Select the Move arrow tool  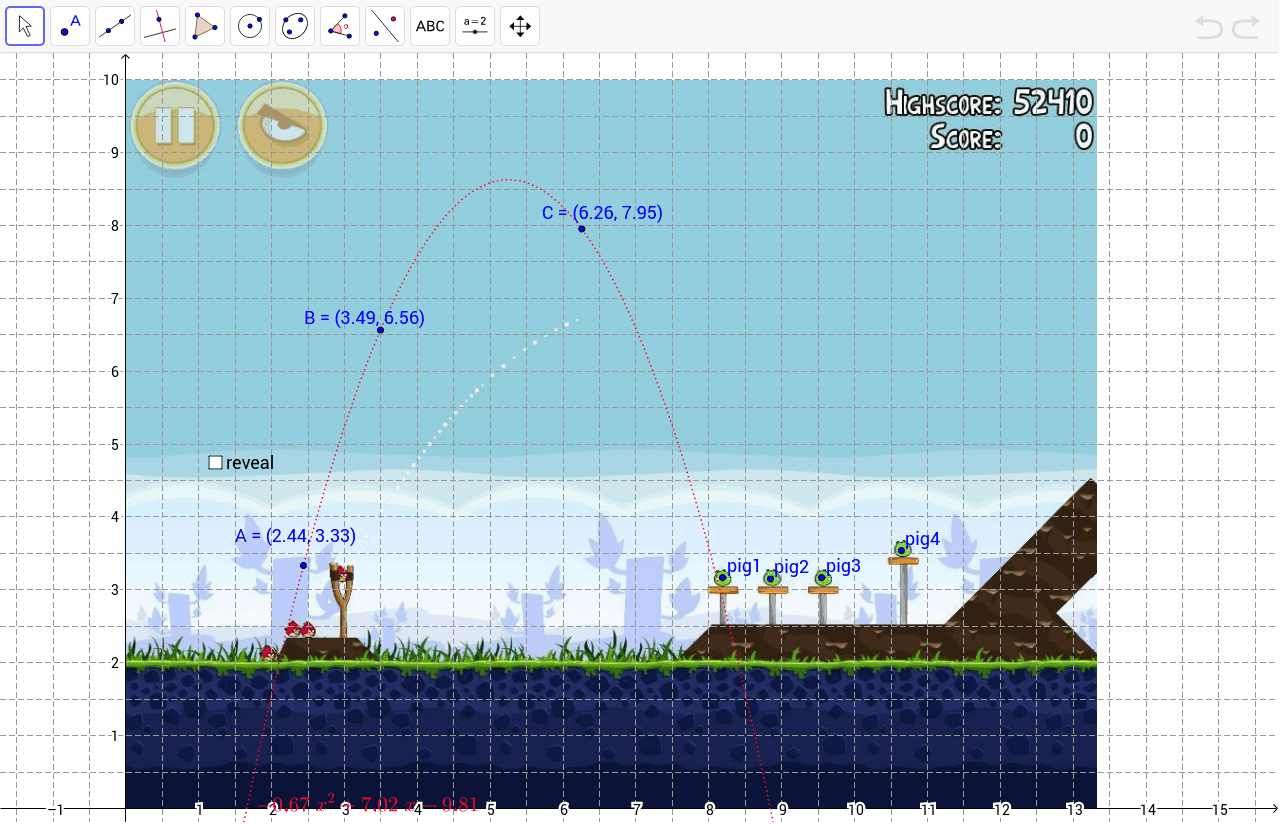(x=25, y=26)
